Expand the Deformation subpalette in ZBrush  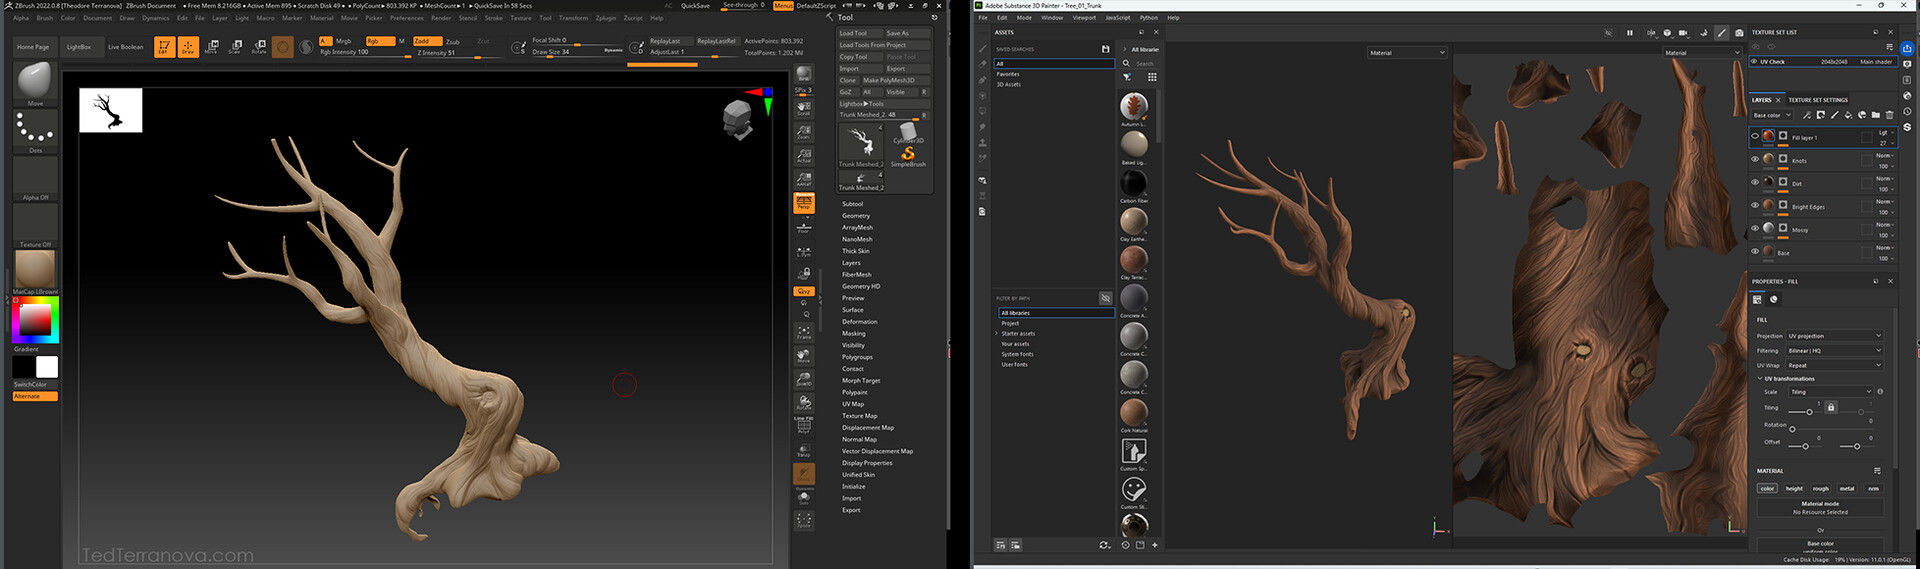click(859, 322)
